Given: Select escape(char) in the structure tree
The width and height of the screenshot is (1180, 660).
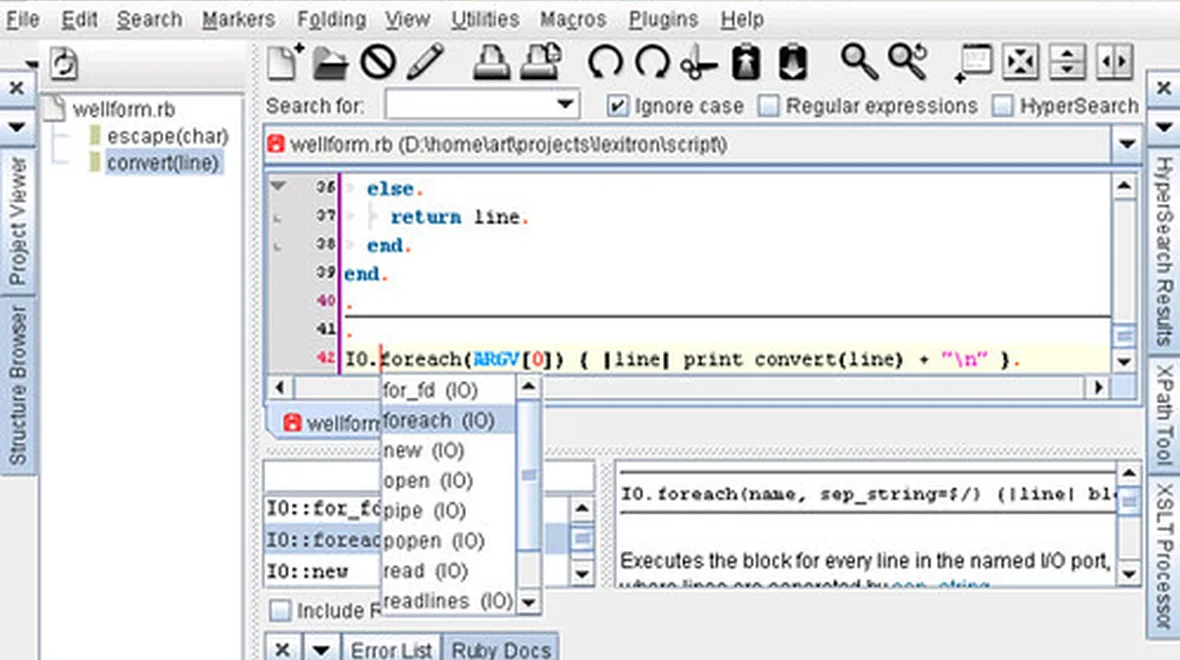Looking at the screenshot, I should click(167, 136).
